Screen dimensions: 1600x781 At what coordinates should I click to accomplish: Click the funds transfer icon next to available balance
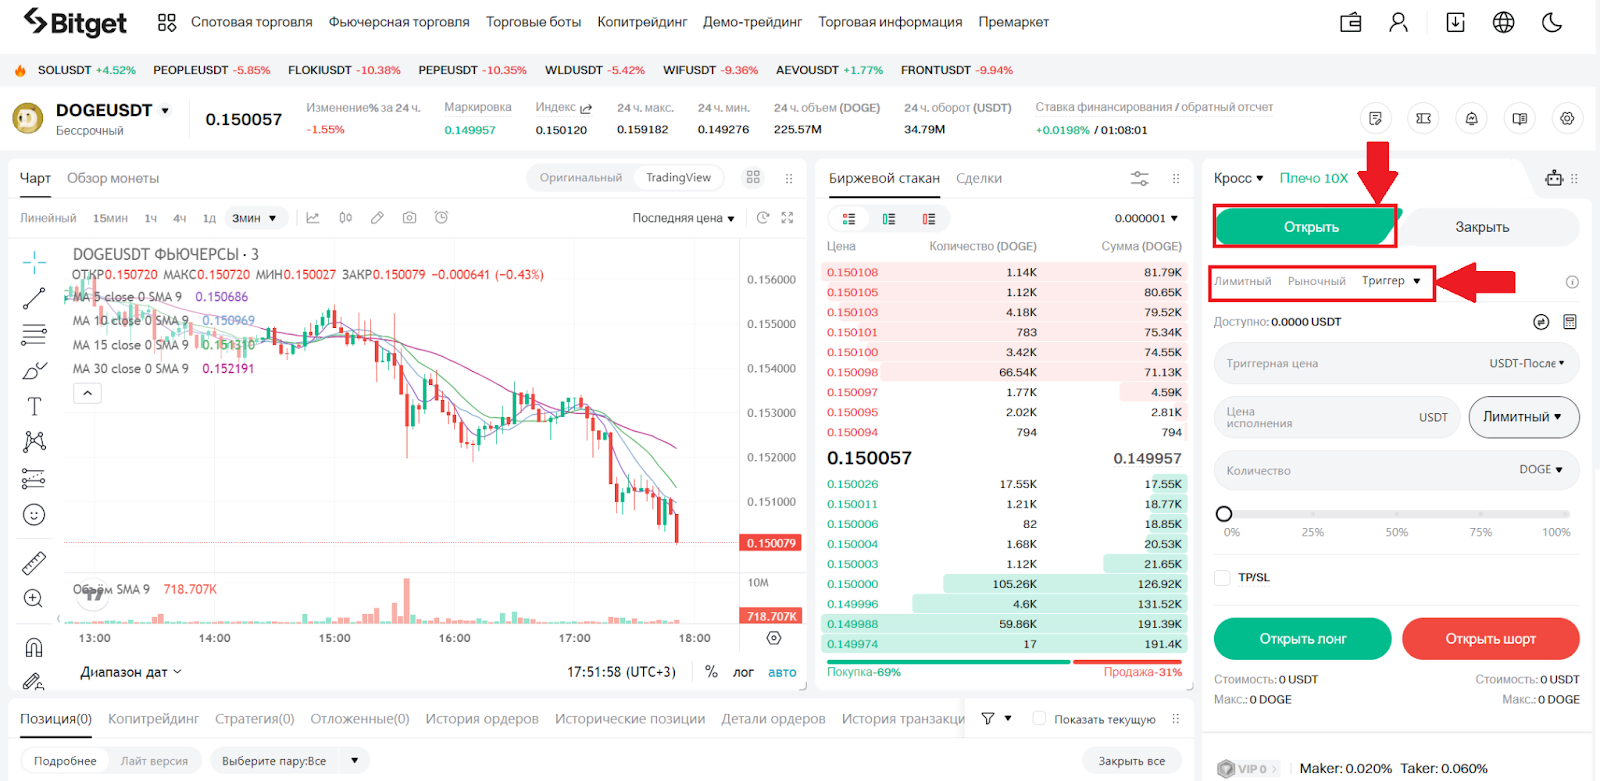pyautogui.click(x=1541, y=322)
